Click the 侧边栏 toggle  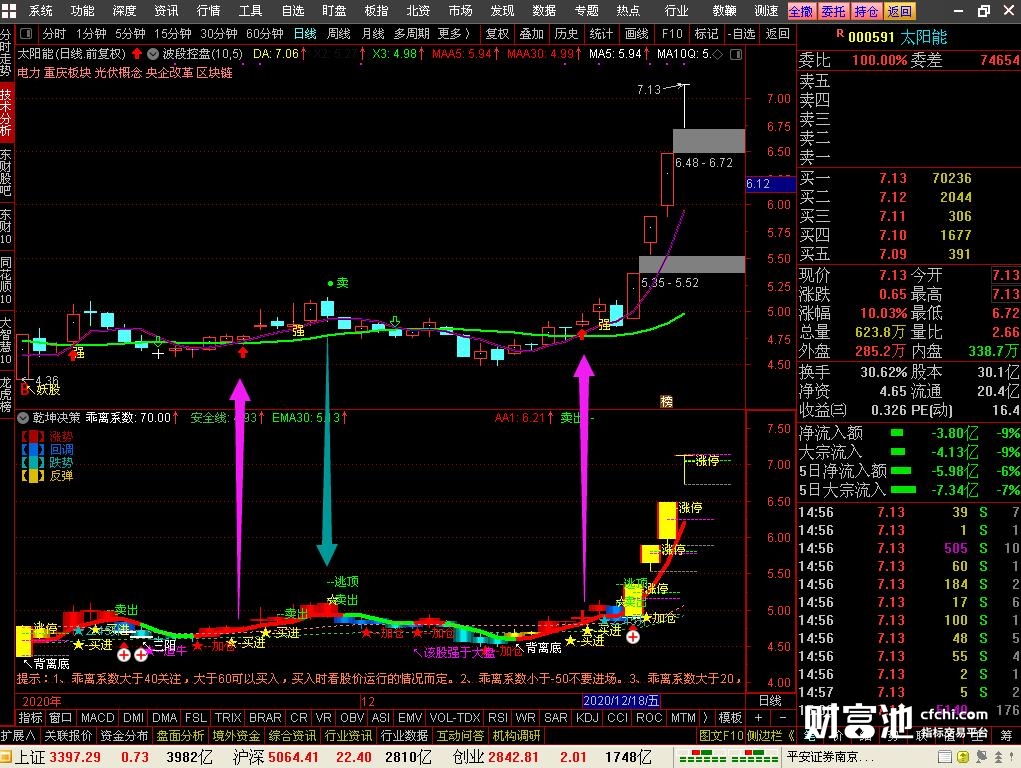click(x=766, y=735)
